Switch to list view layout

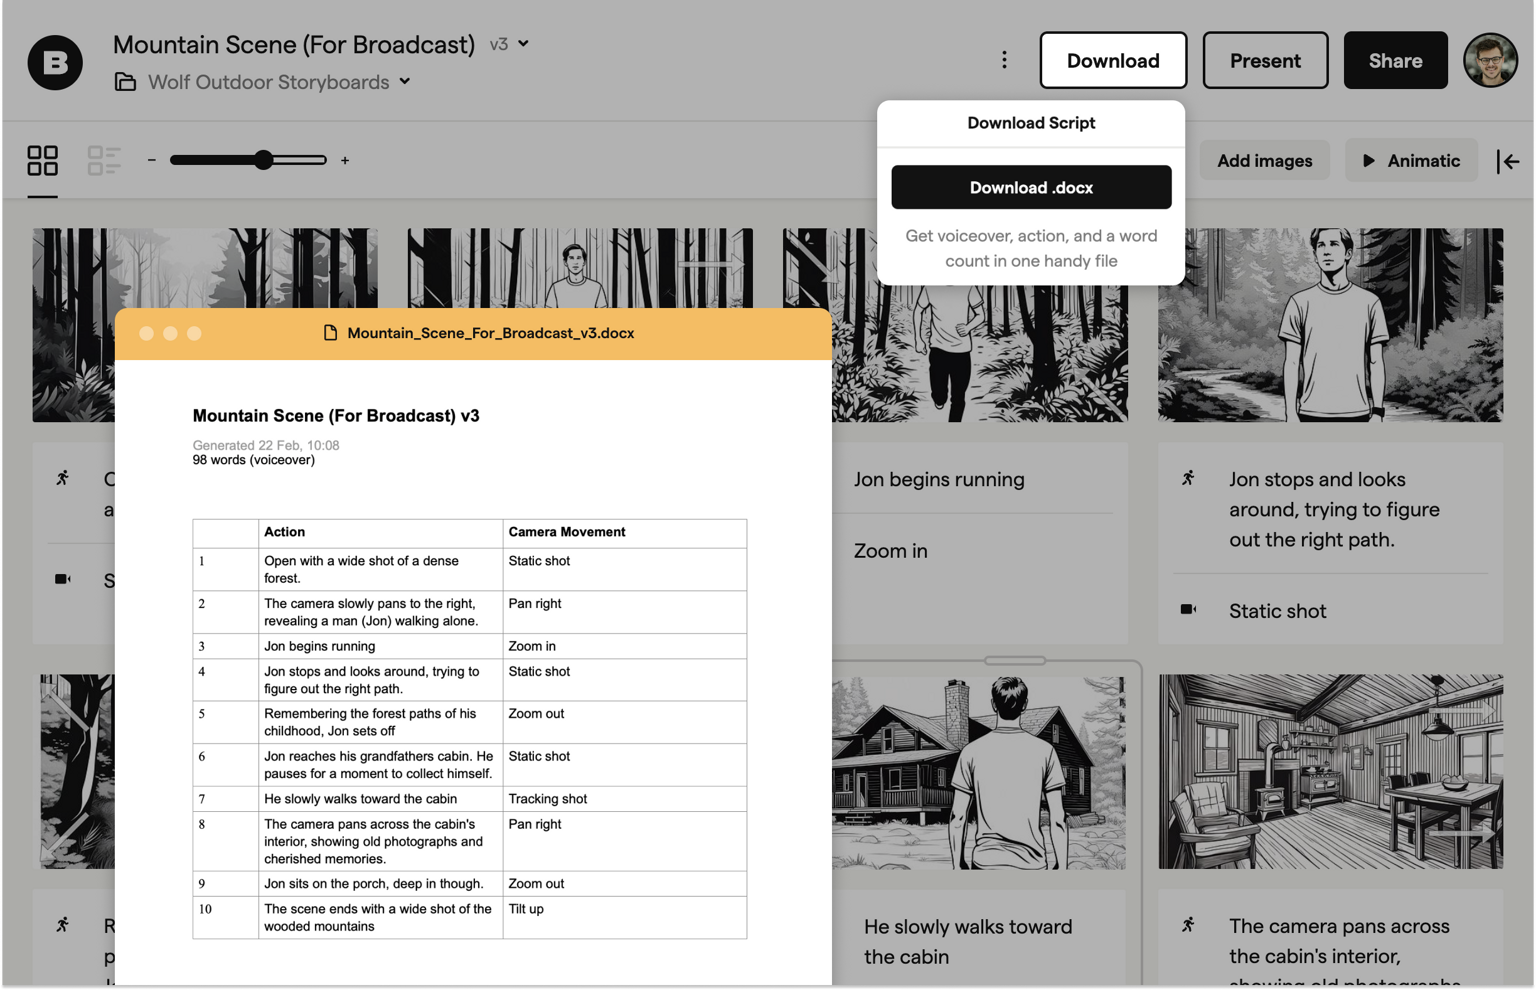point(103,160)
